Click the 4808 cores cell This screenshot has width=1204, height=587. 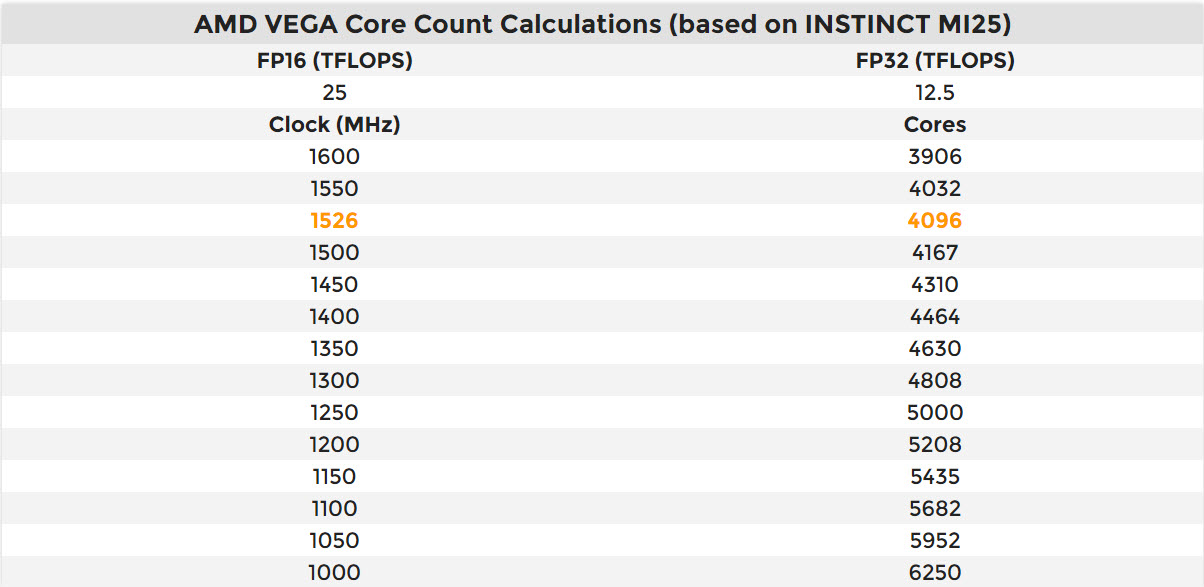[935, 381]
